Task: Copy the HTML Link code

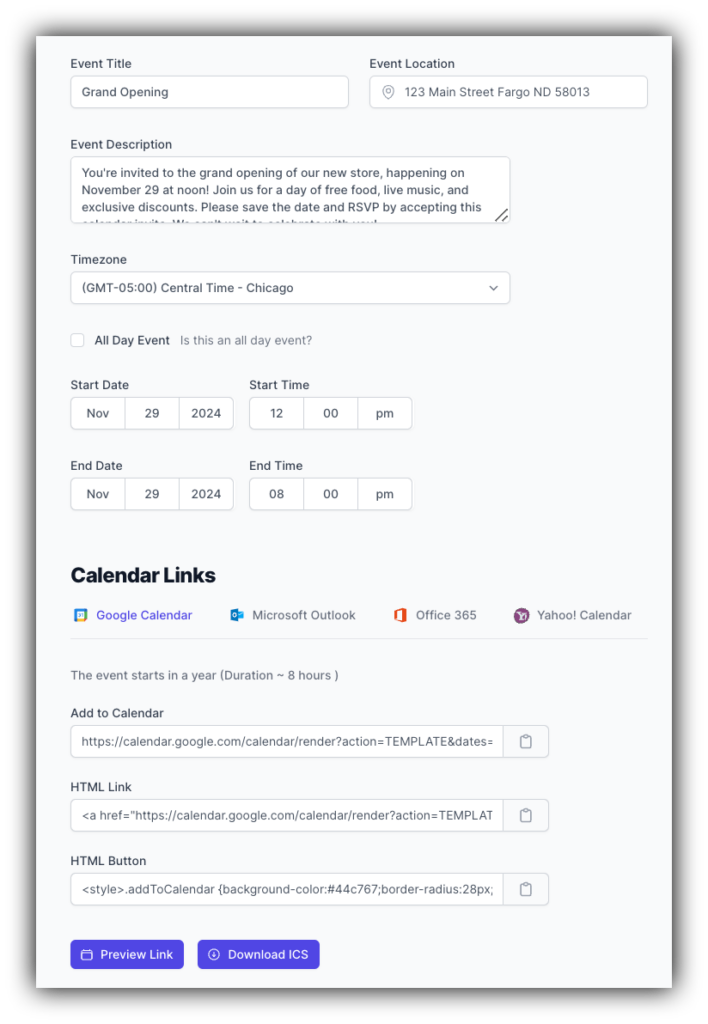Action: point(525,815)
